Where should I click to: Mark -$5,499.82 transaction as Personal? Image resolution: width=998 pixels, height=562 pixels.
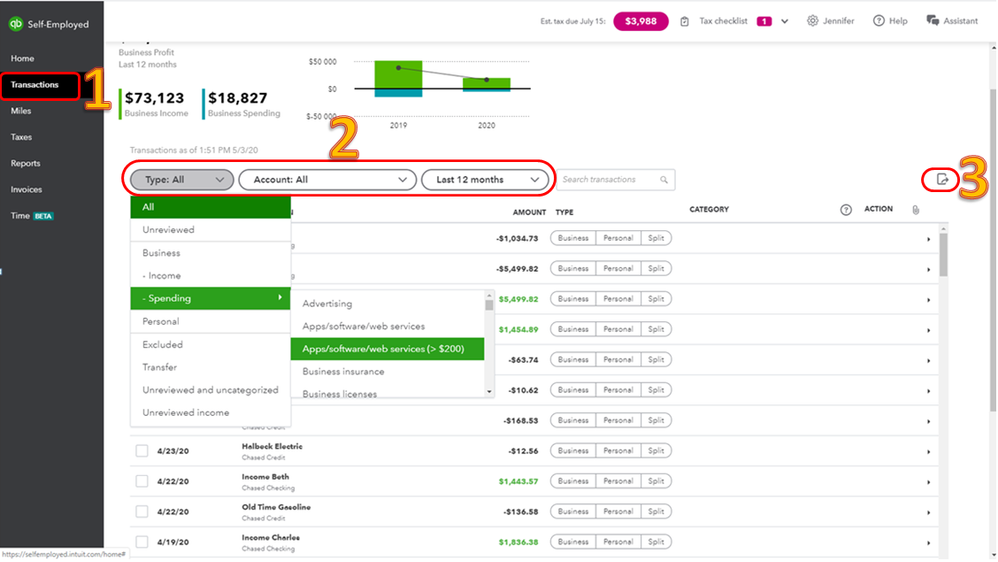pyautogui.click(x=618, y=269)
